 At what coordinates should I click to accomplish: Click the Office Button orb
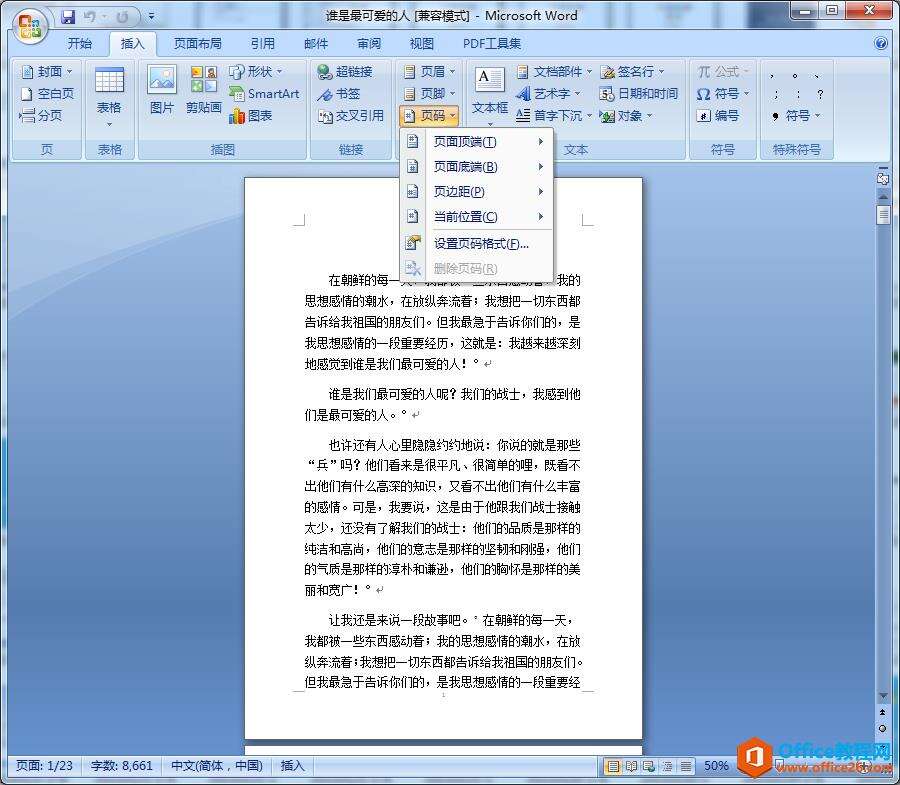[30, 26]
